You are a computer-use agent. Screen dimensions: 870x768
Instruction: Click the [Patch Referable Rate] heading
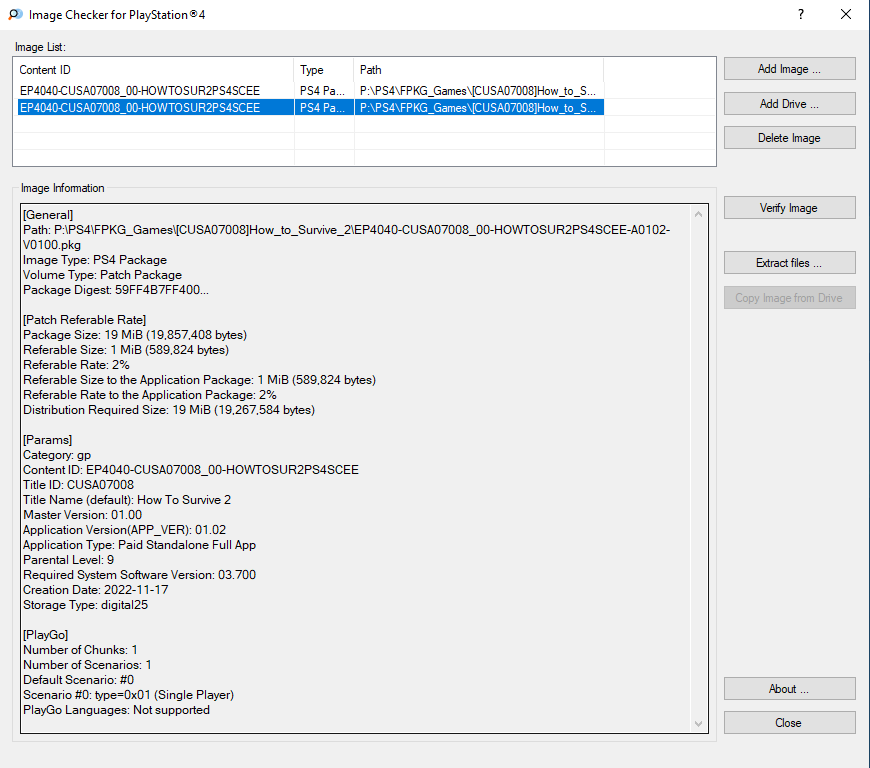click(85, 320)
